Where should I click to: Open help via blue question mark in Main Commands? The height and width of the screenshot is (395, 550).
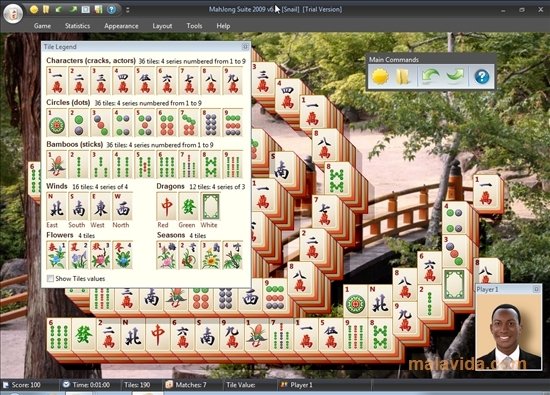tap(482, 76)
